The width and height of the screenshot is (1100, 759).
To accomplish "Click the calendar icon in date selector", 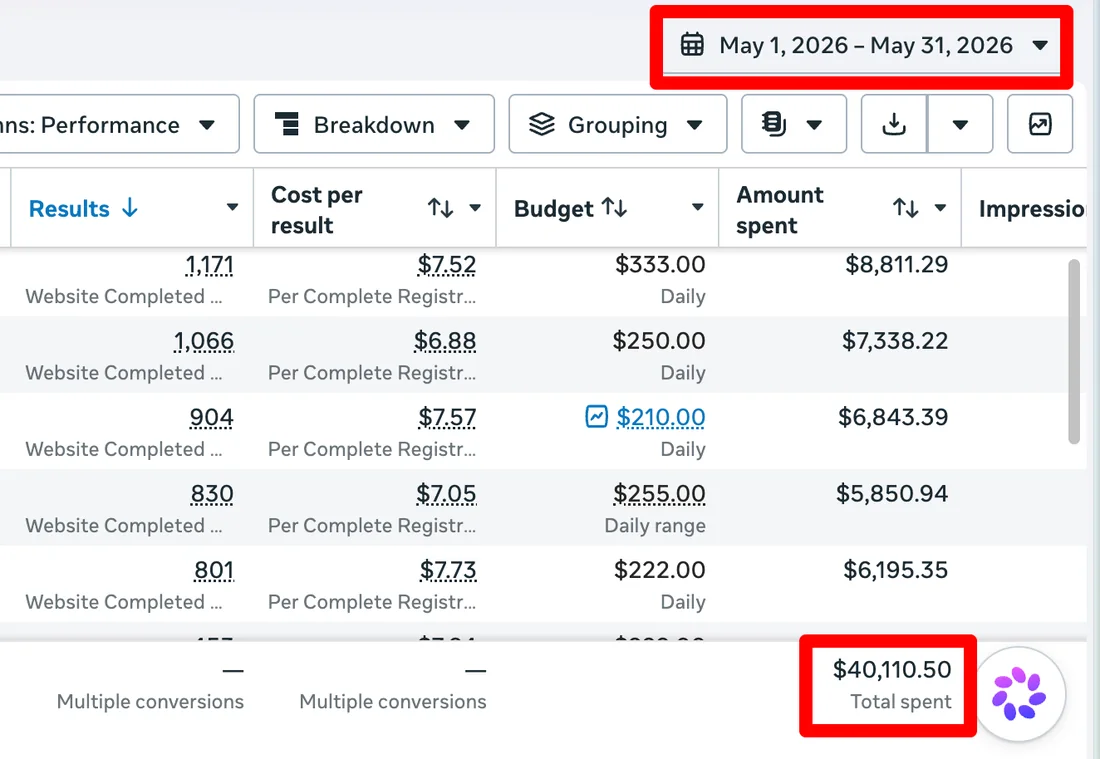I will [692, 45].
